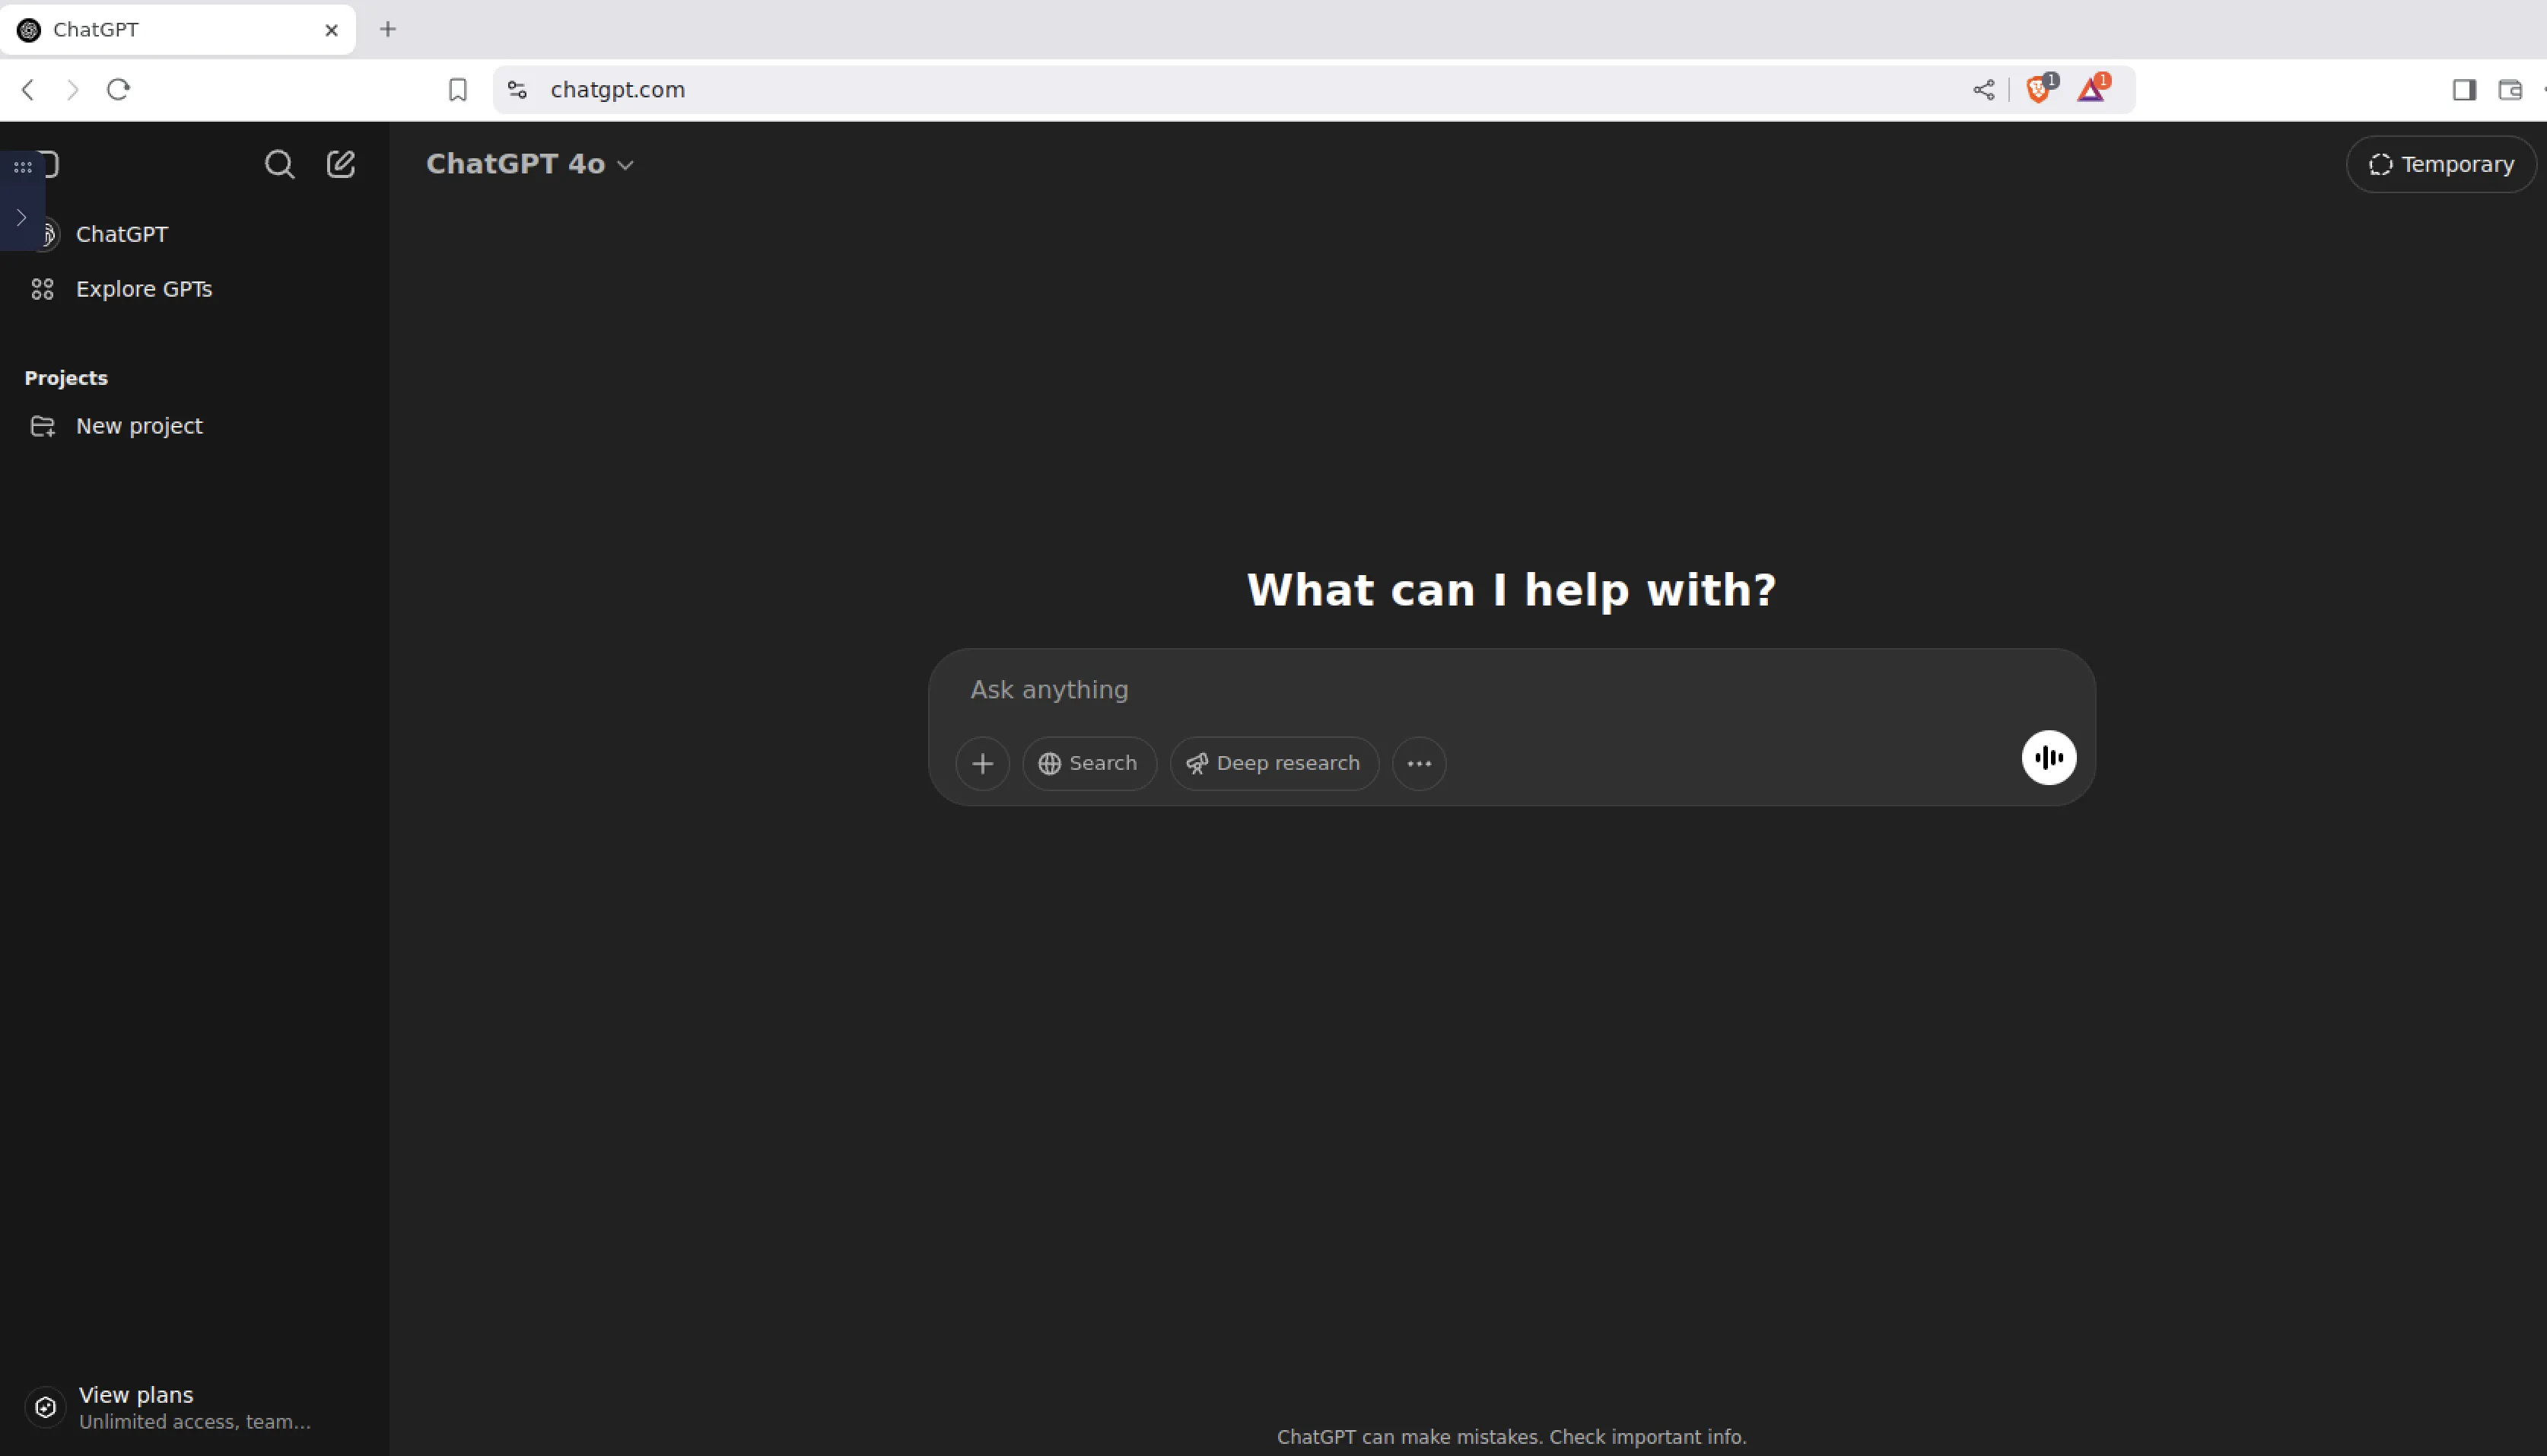
Task: Click the grid dots icon at top-left
Action: 22,167
